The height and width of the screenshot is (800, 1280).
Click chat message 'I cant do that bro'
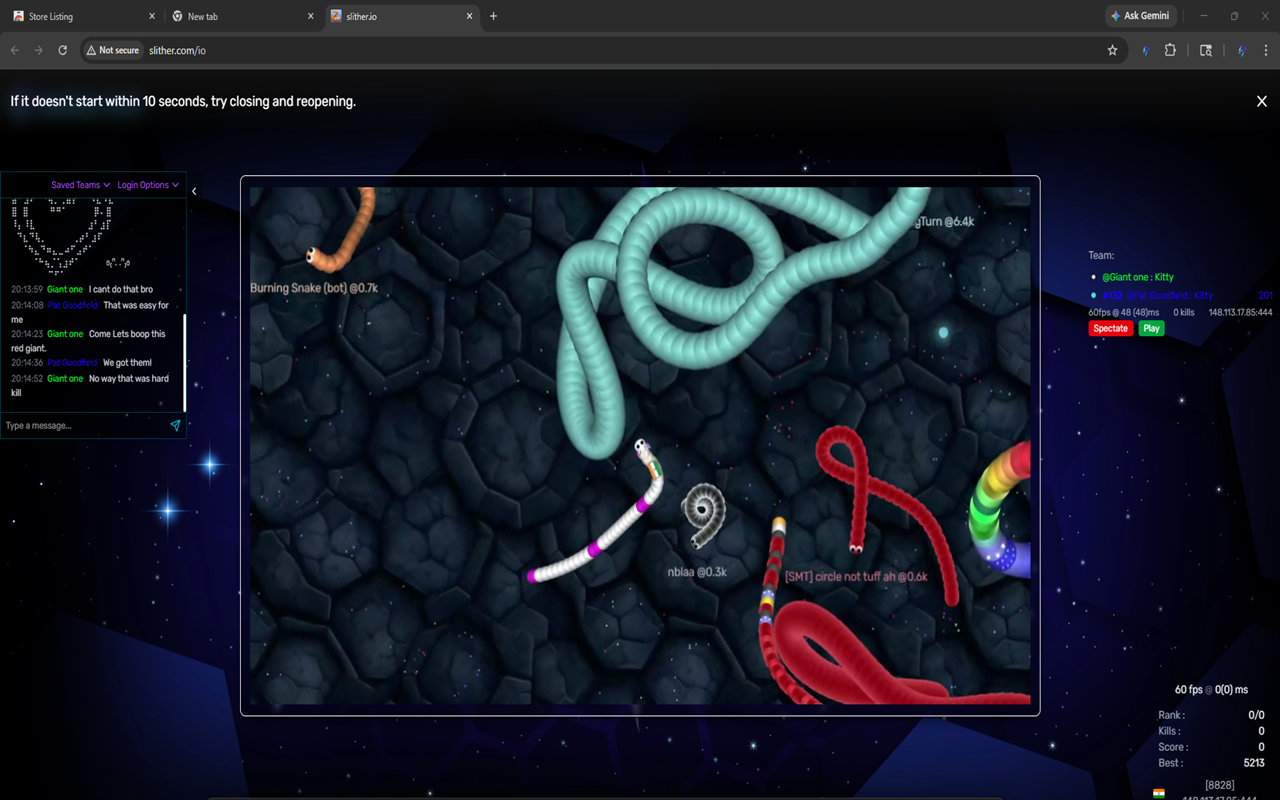121,289
